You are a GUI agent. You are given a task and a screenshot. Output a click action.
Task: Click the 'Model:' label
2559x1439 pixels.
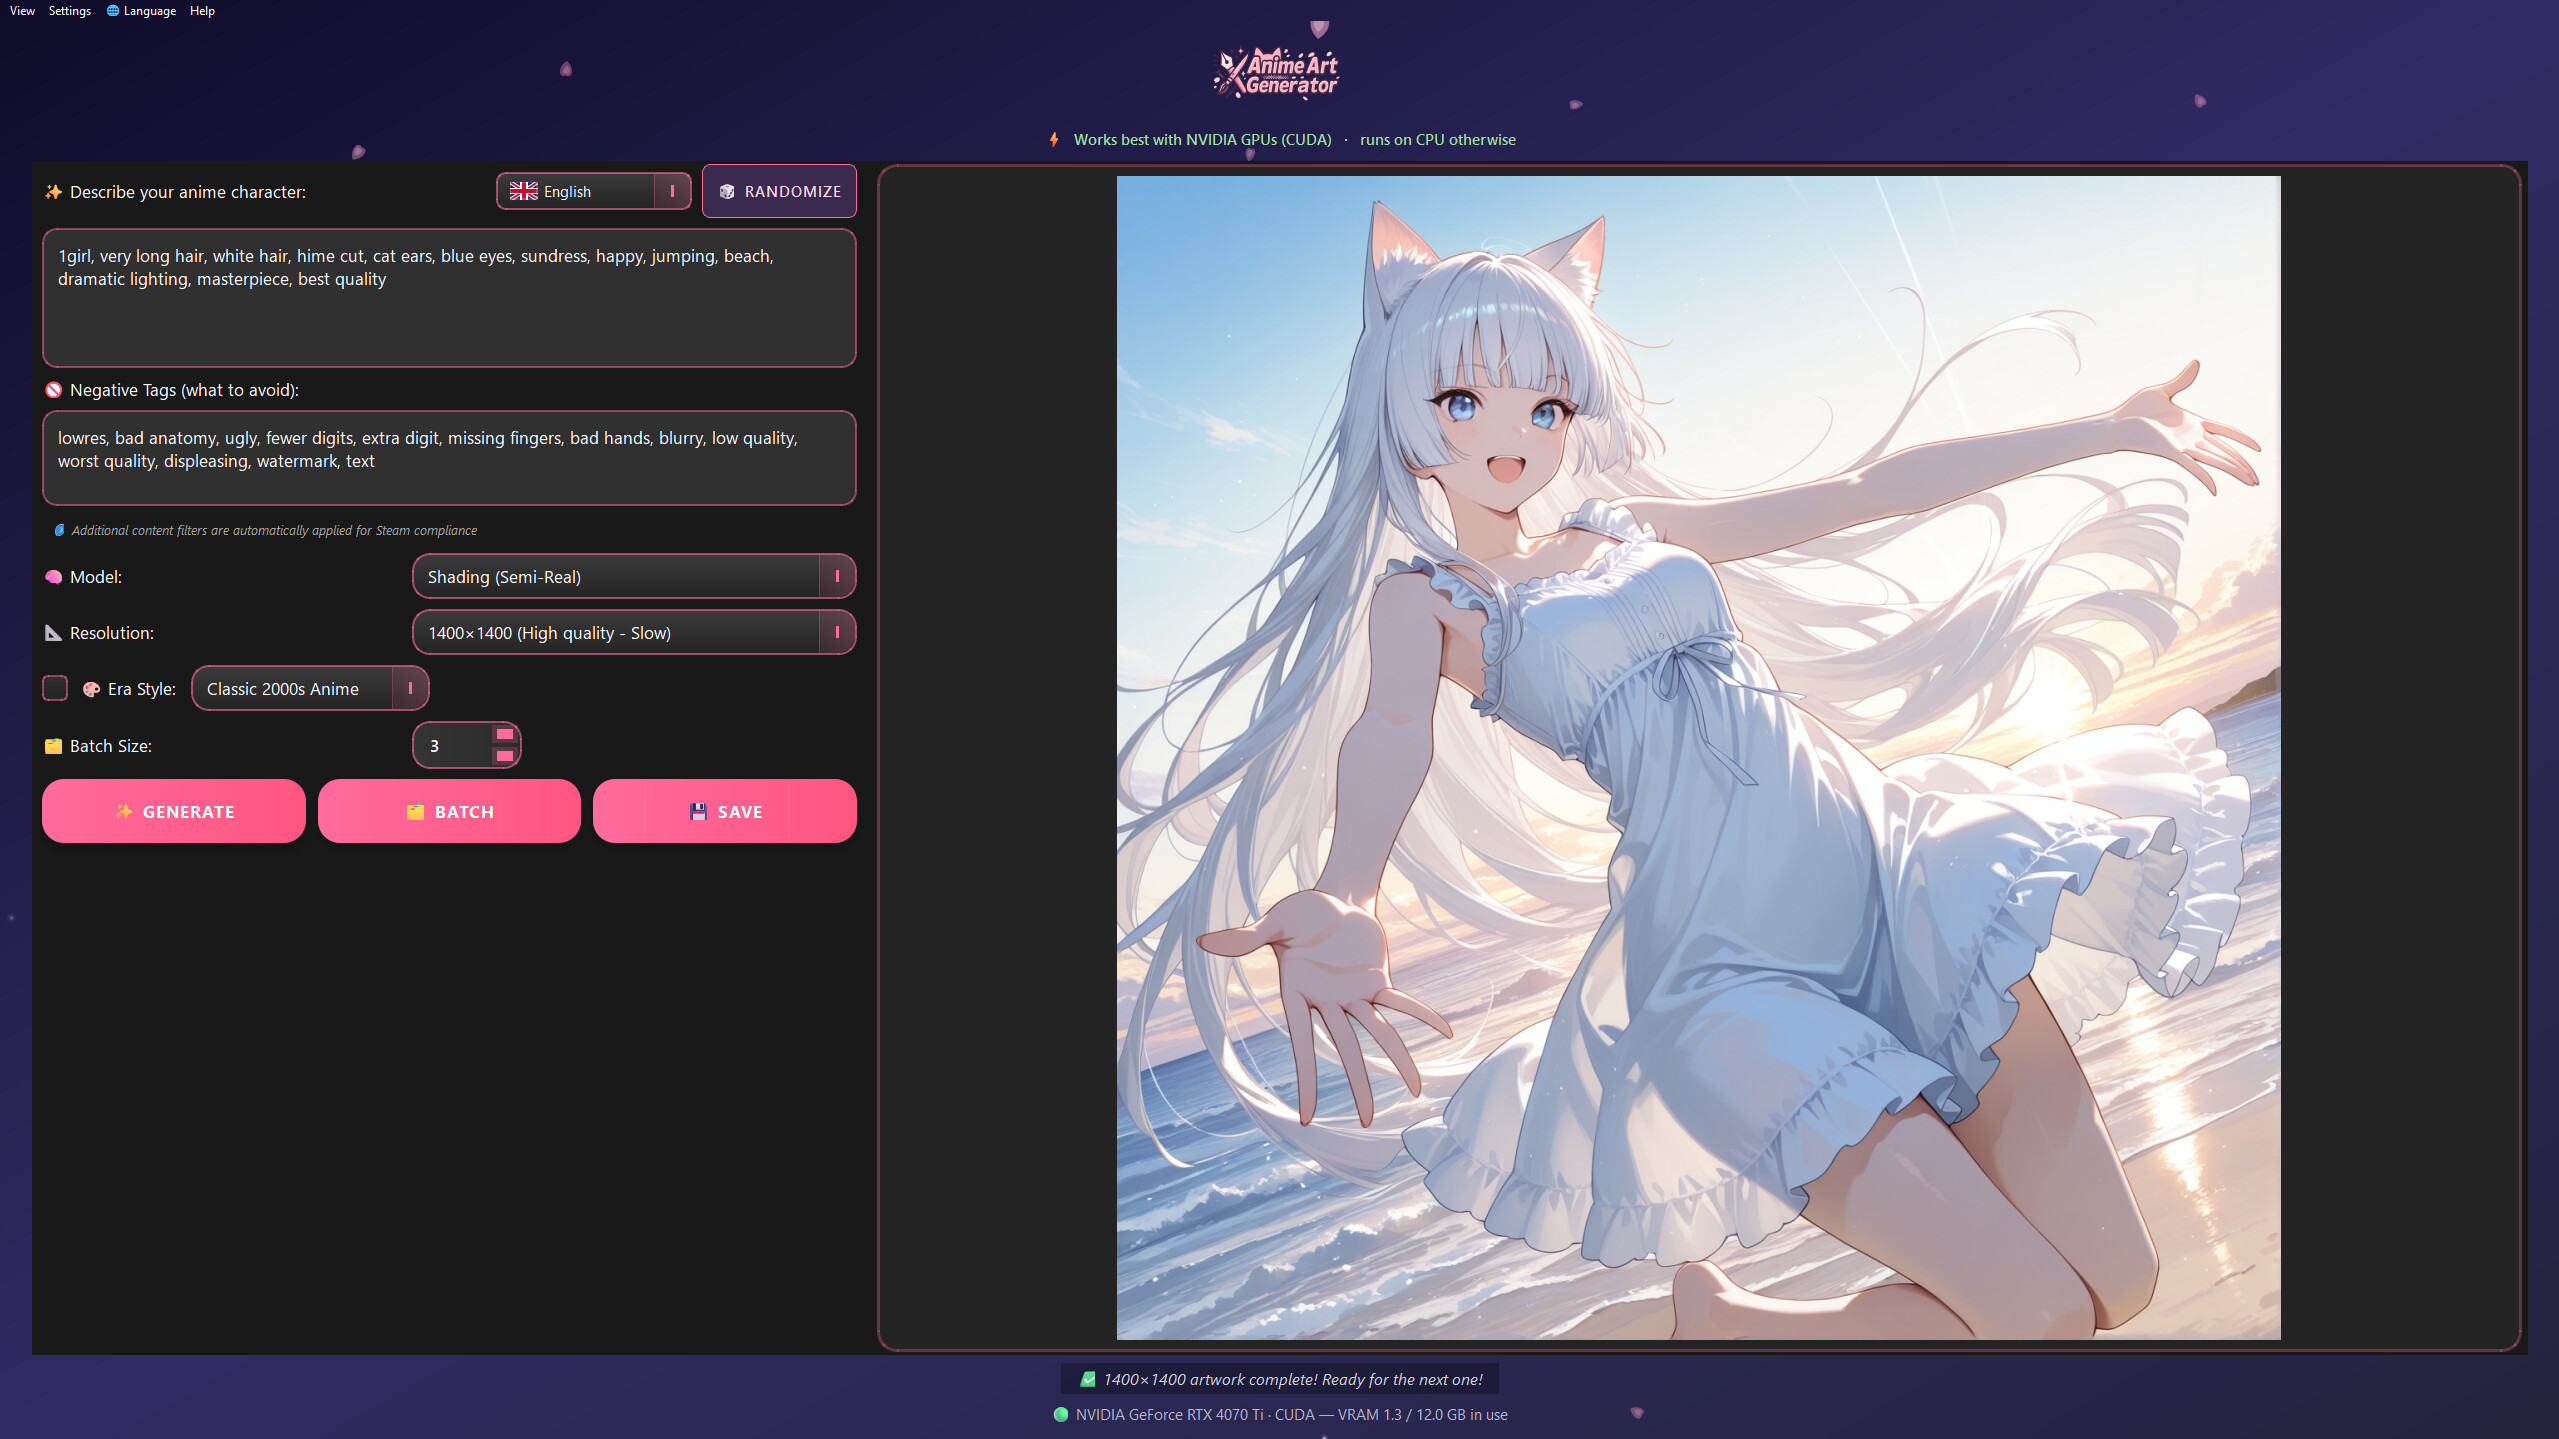(x=96, y=577)
